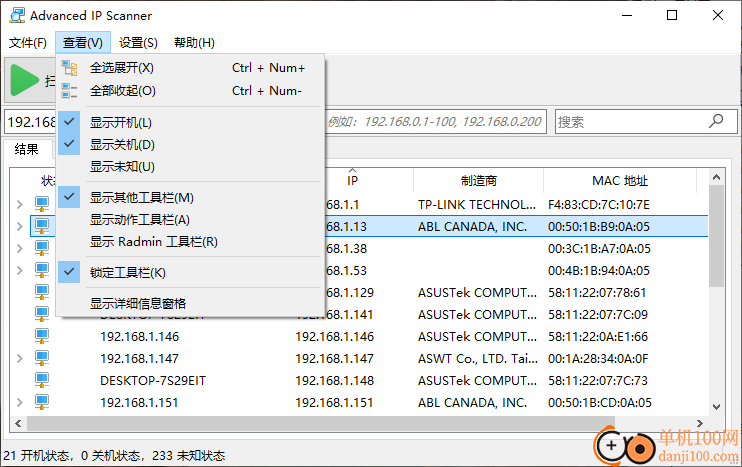This screenshot has width=742, height=467.
Task: Toggle 锁定工具栏(K) option
Action: tap(190, 272)
